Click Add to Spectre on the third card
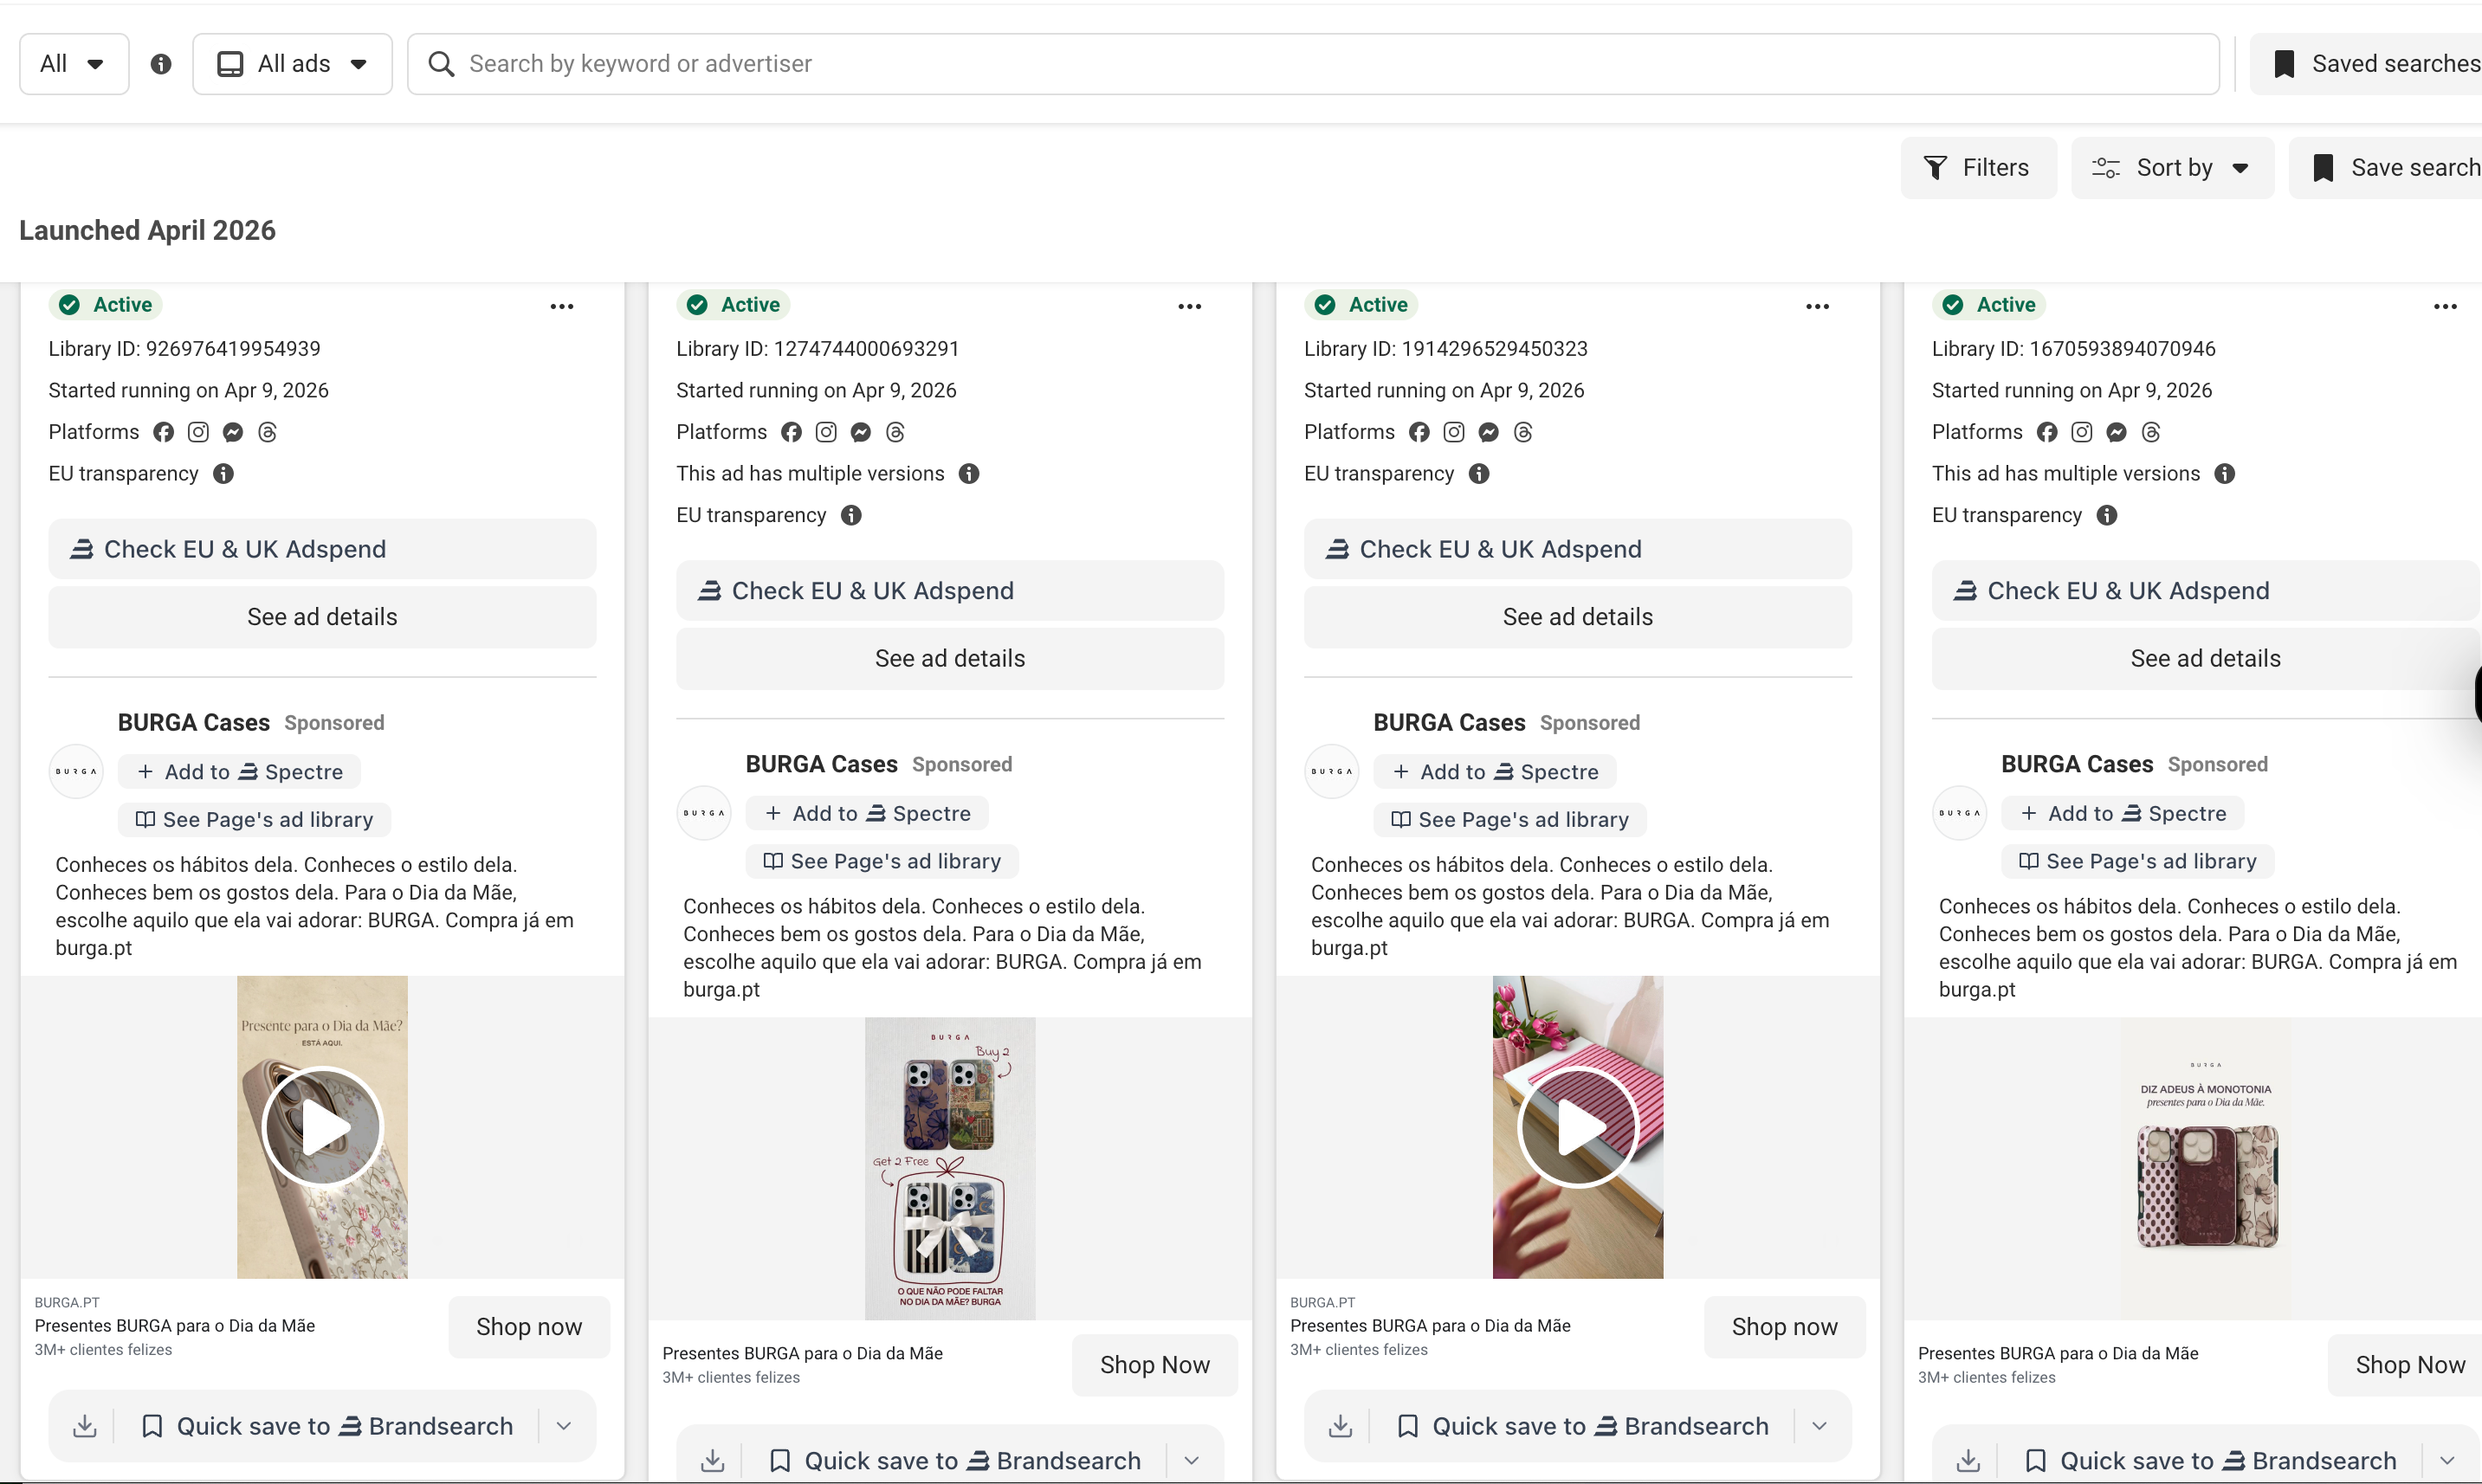This screenshot has height=1484, width=2482. click(1495, 772)
